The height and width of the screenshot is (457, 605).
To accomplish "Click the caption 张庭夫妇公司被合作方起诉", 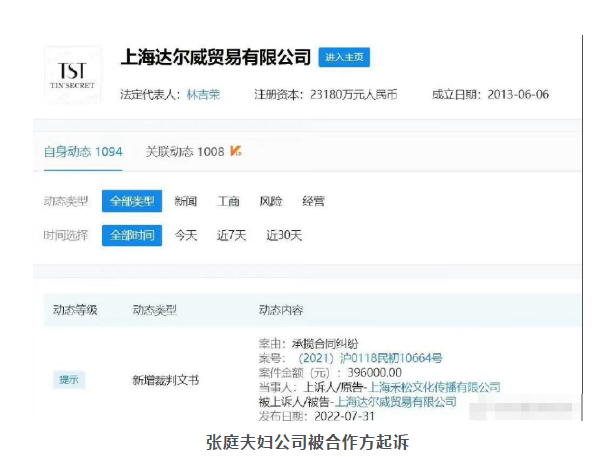I will (308, 442).
